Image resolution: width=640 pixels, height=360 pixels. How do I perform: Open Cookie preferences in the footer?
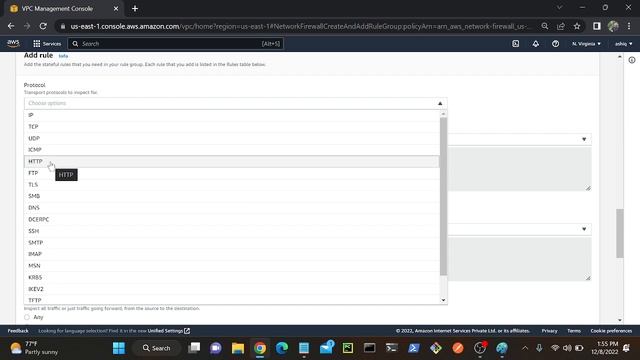coord(611,331)
